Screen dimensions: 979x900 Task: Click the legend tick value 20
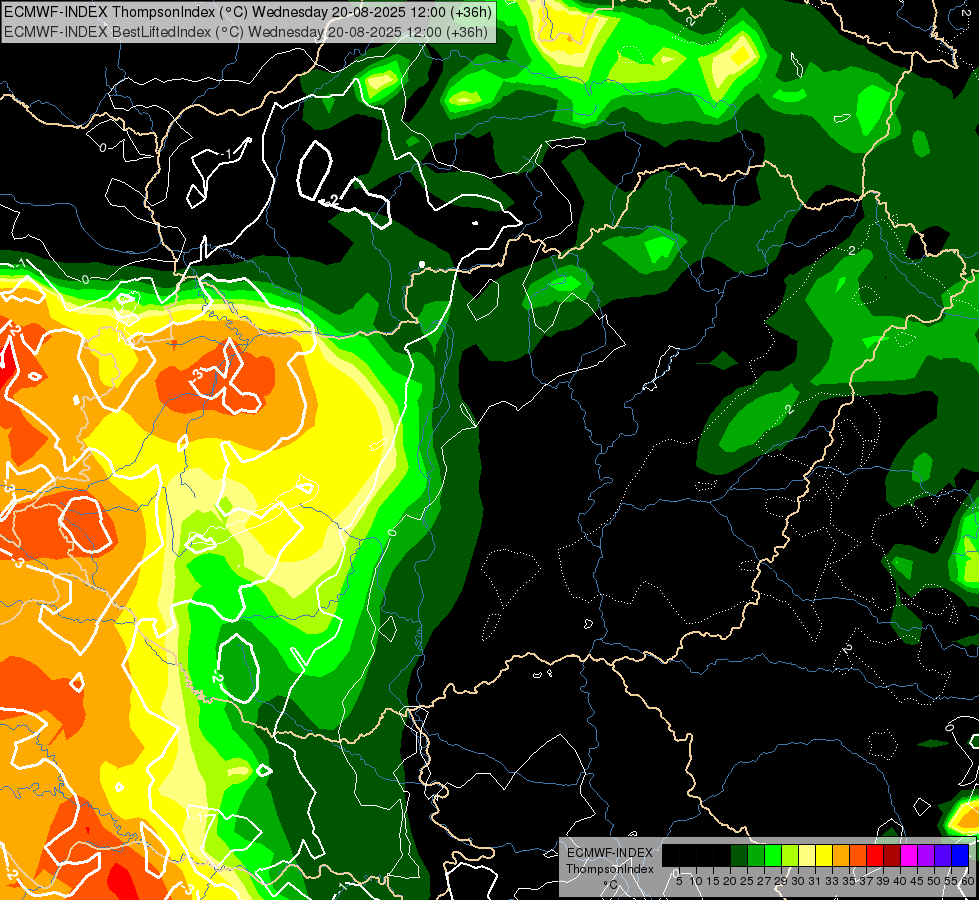point(730,881)
